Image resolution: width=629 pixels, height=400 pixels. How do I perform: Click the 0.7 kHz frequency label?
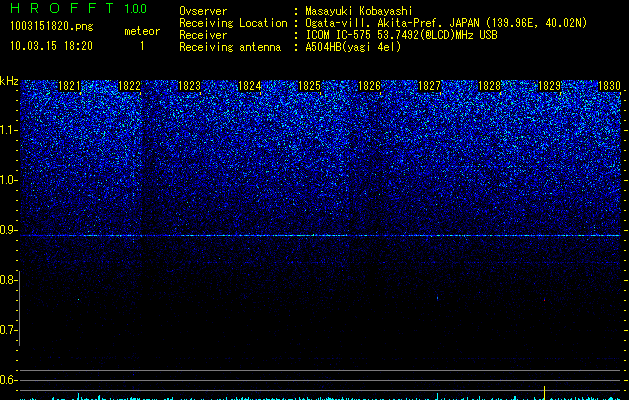(8, 330)
